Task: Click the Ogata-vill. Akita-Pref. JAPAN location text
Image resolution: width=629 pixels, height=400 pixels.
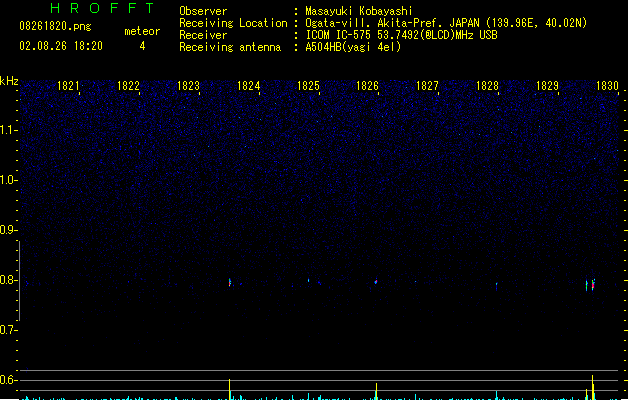Action: 446,23
